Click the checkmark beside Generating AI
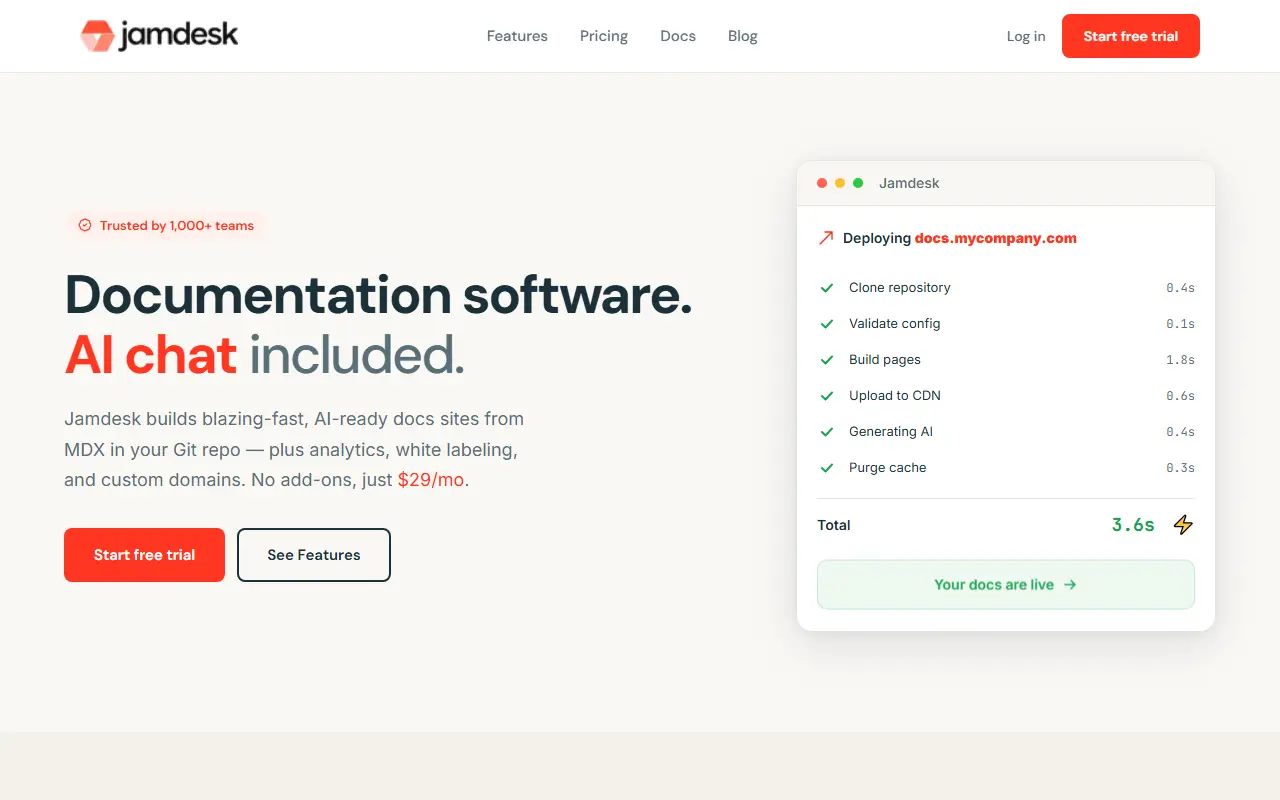The height and width of the screenshot is (800, 1280). 827,432
